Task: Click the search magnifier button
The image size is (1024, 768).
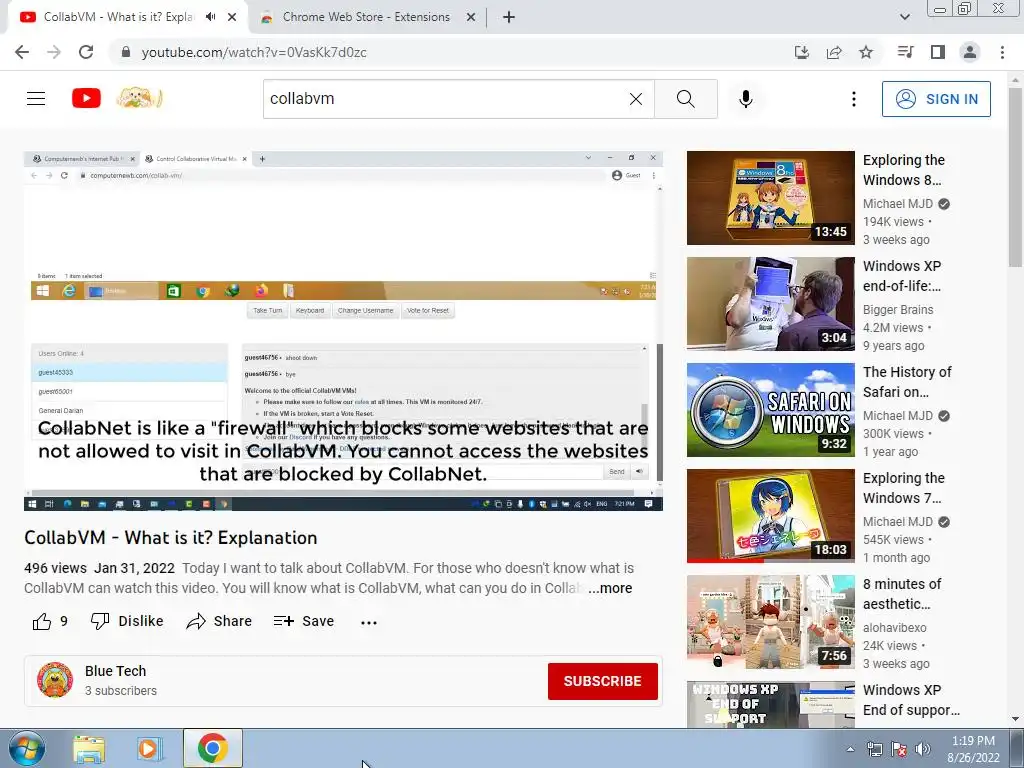Action: point(686,99)
